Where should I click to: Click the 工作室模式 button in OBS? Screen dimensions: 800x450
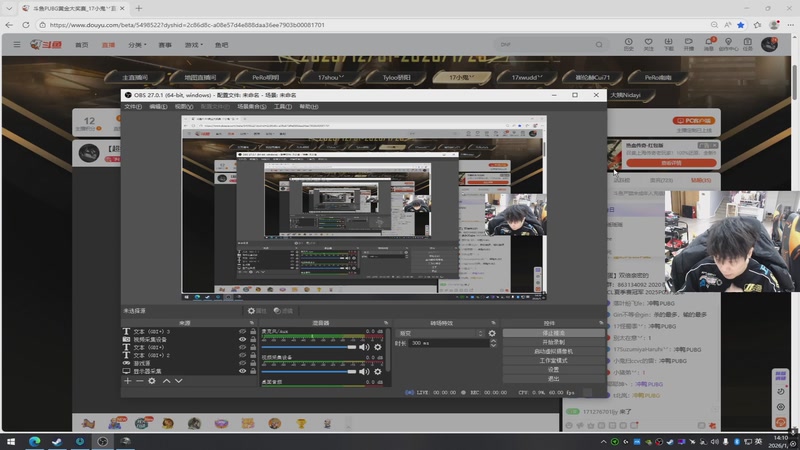pyautogui.click(x=554, y=361)
